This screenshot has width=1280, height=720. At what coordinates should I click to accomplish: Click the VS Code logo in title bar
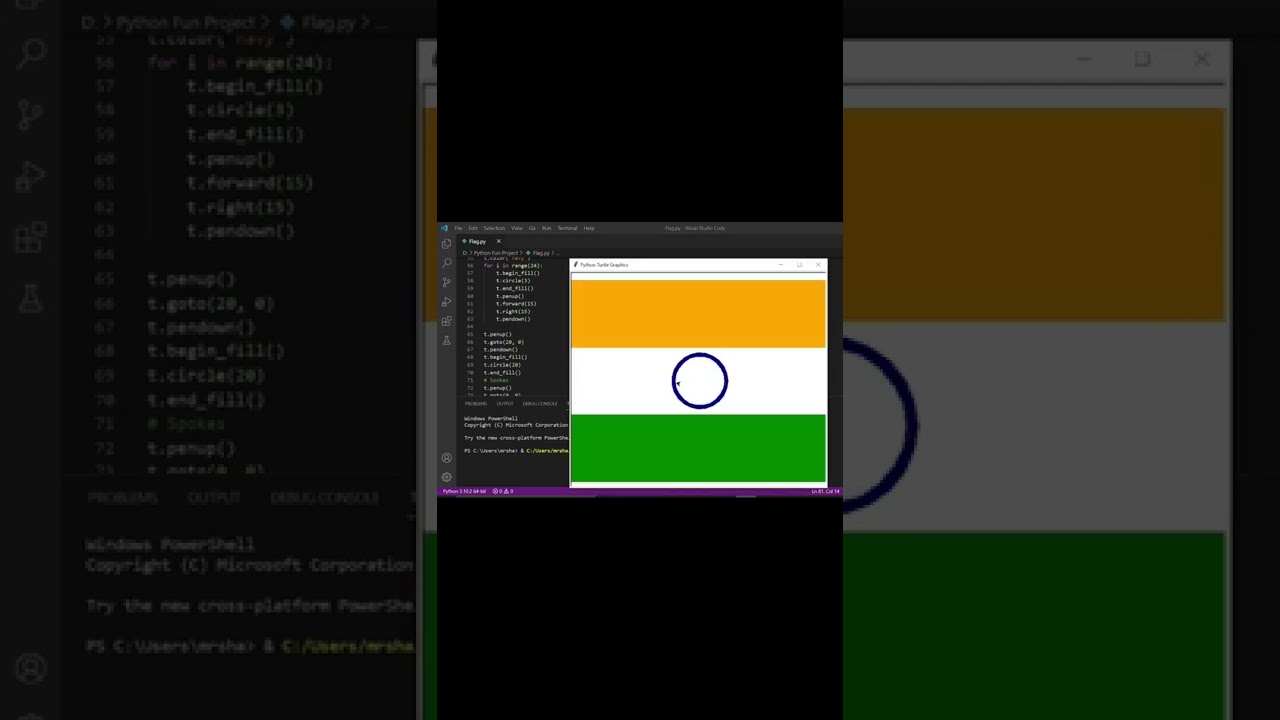[444, 228]
